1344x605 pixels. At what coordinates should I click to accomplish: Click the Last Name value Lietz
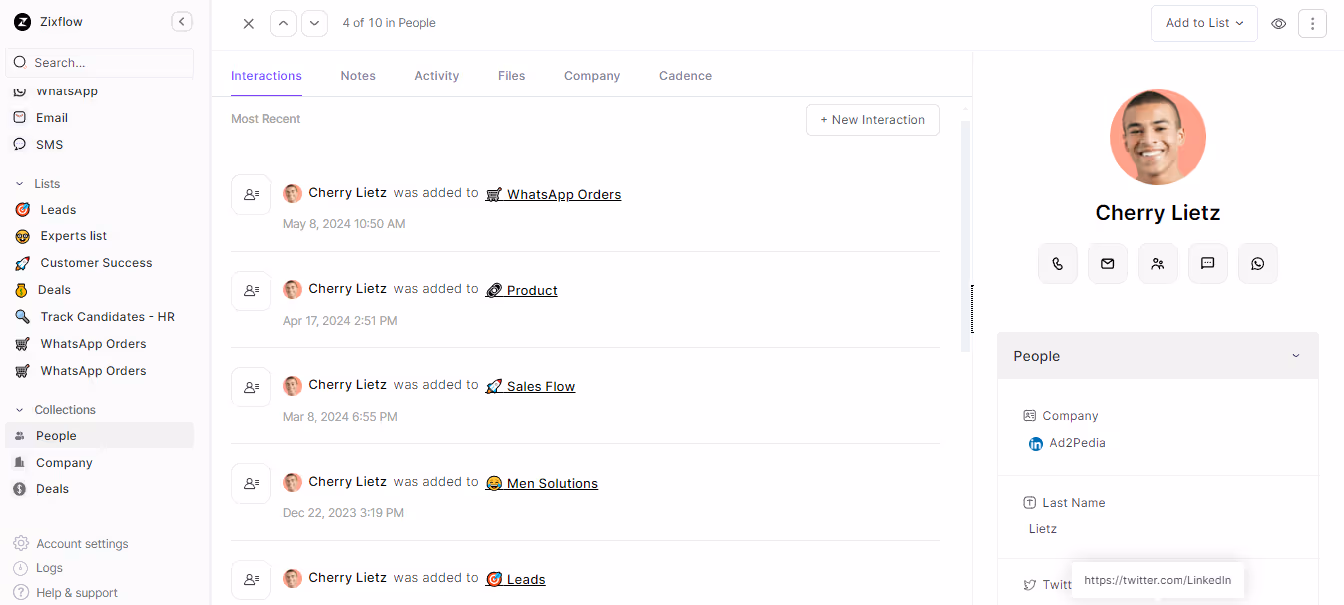click(x=1043, y=529)
